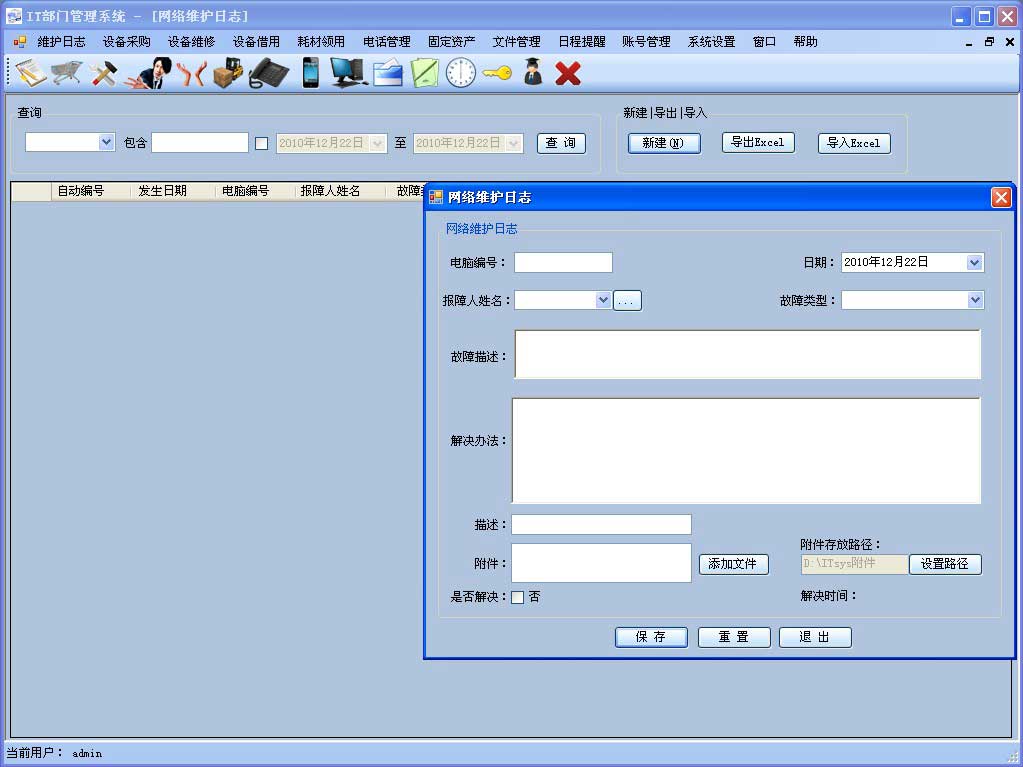
Task: Open the 文件管理 menu
Action: click(516, 42)
